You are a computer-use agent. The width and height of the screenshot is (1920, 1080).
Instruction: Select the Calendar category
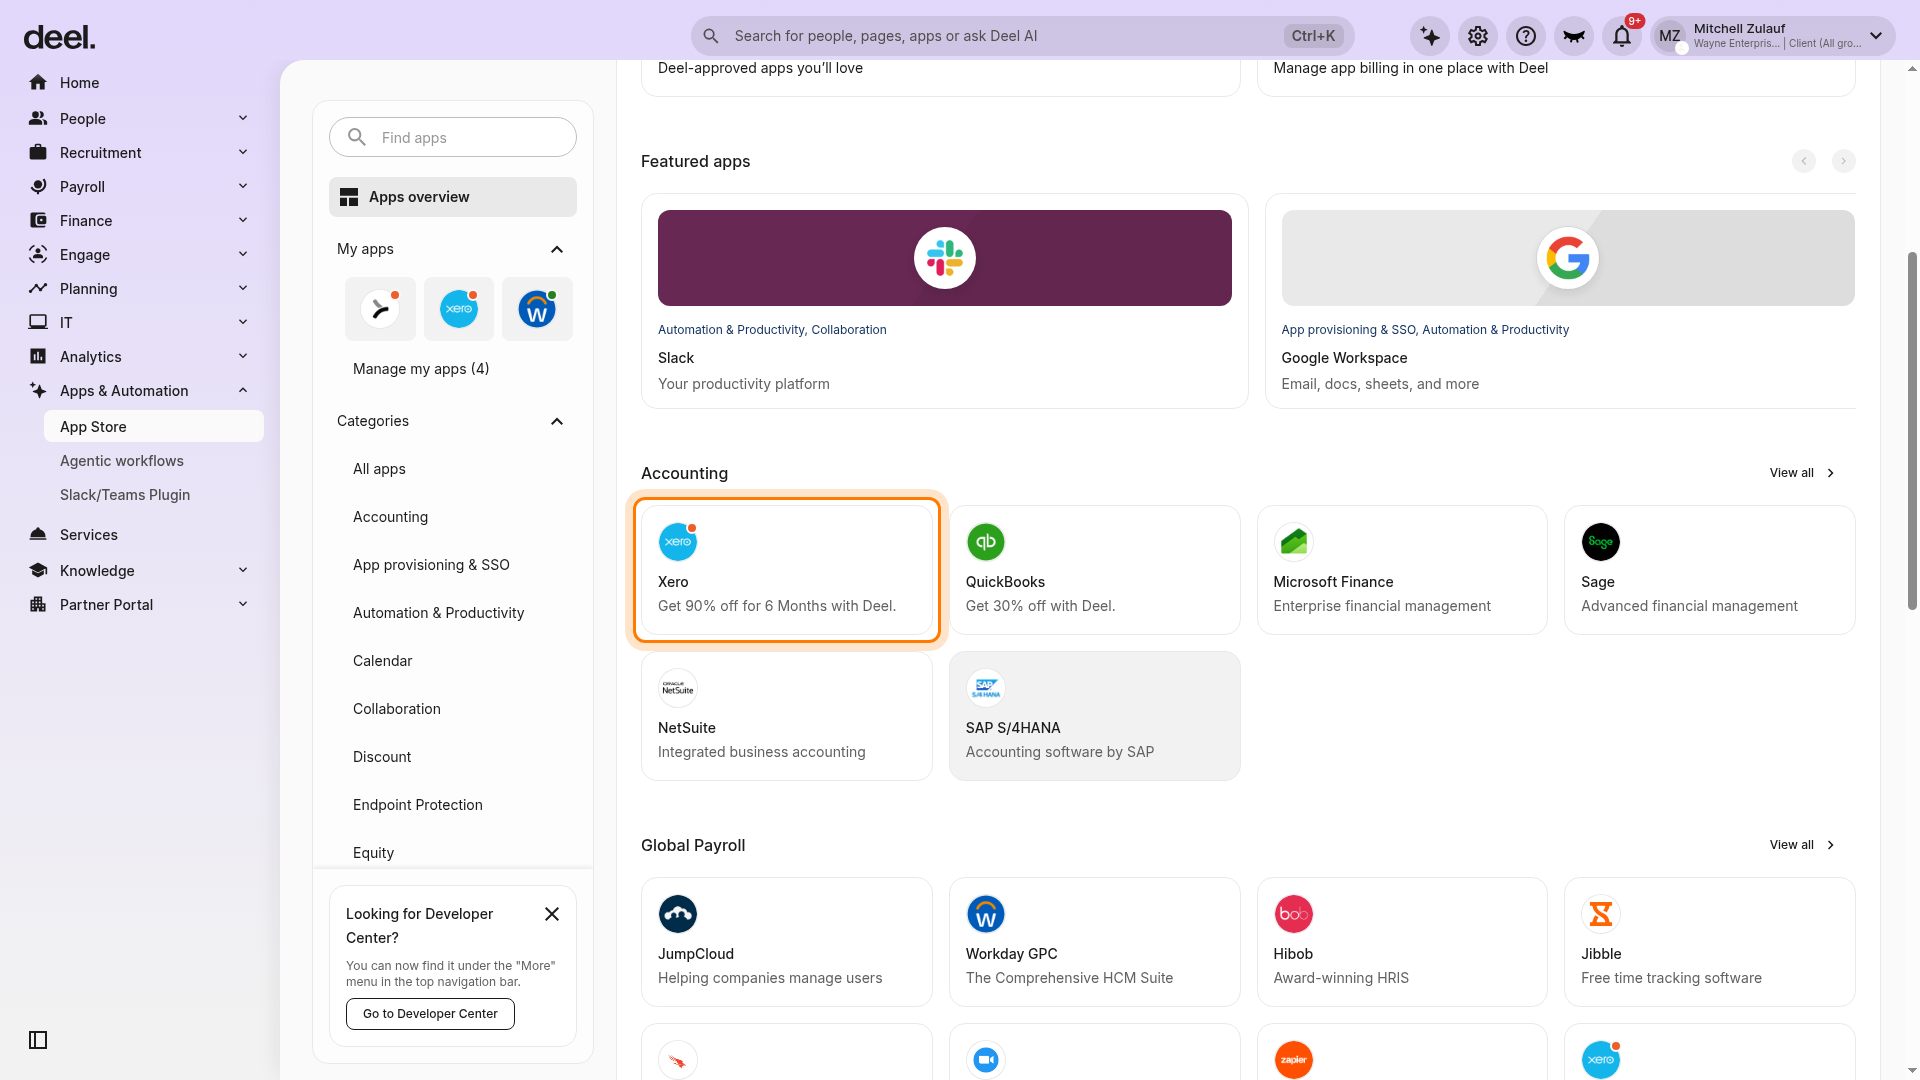(382, 661)
